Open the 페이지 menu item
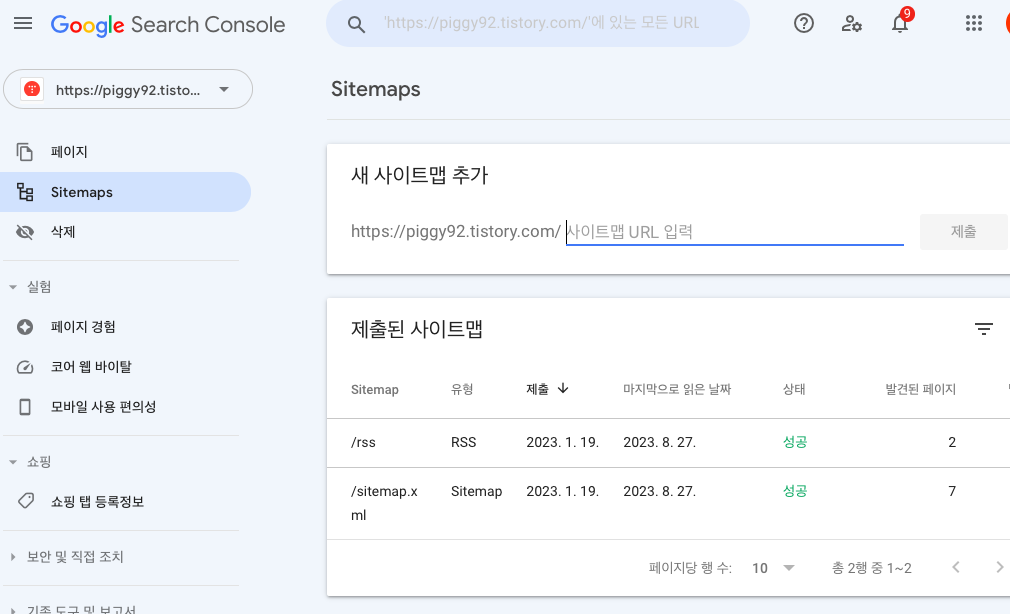 click(x=125, y=152)
